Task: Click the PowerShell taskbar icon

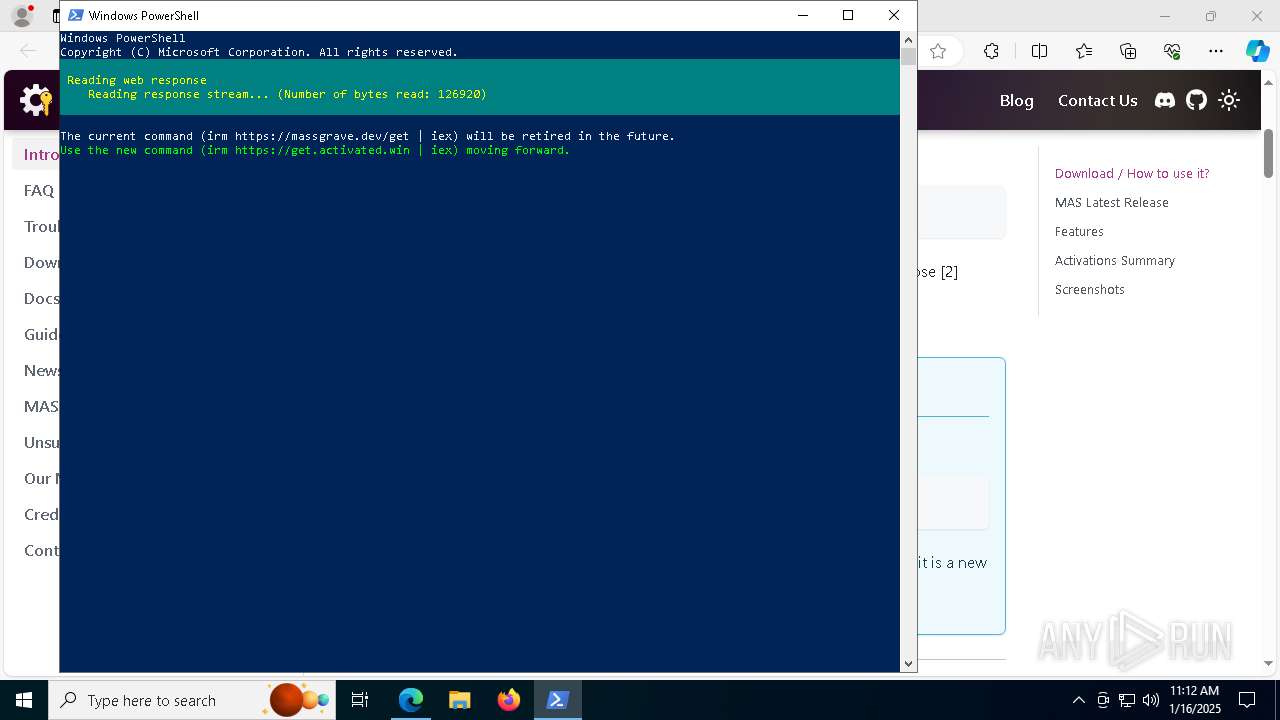Action: click(558, 700)
